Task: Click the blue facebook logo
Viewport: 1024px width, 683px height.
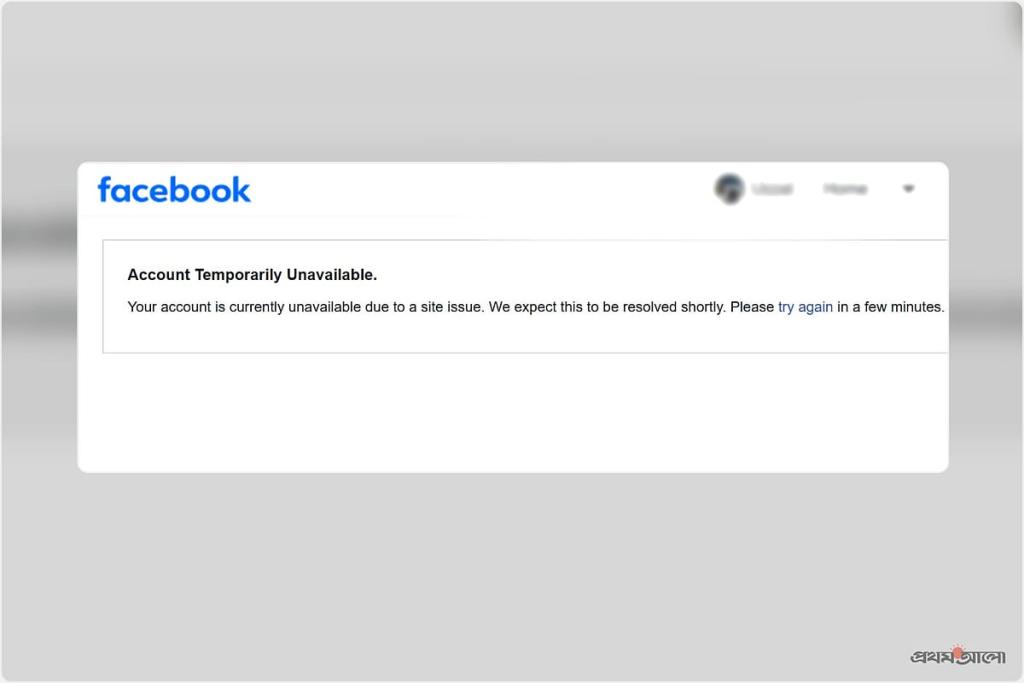Action: tap(174, 190)
